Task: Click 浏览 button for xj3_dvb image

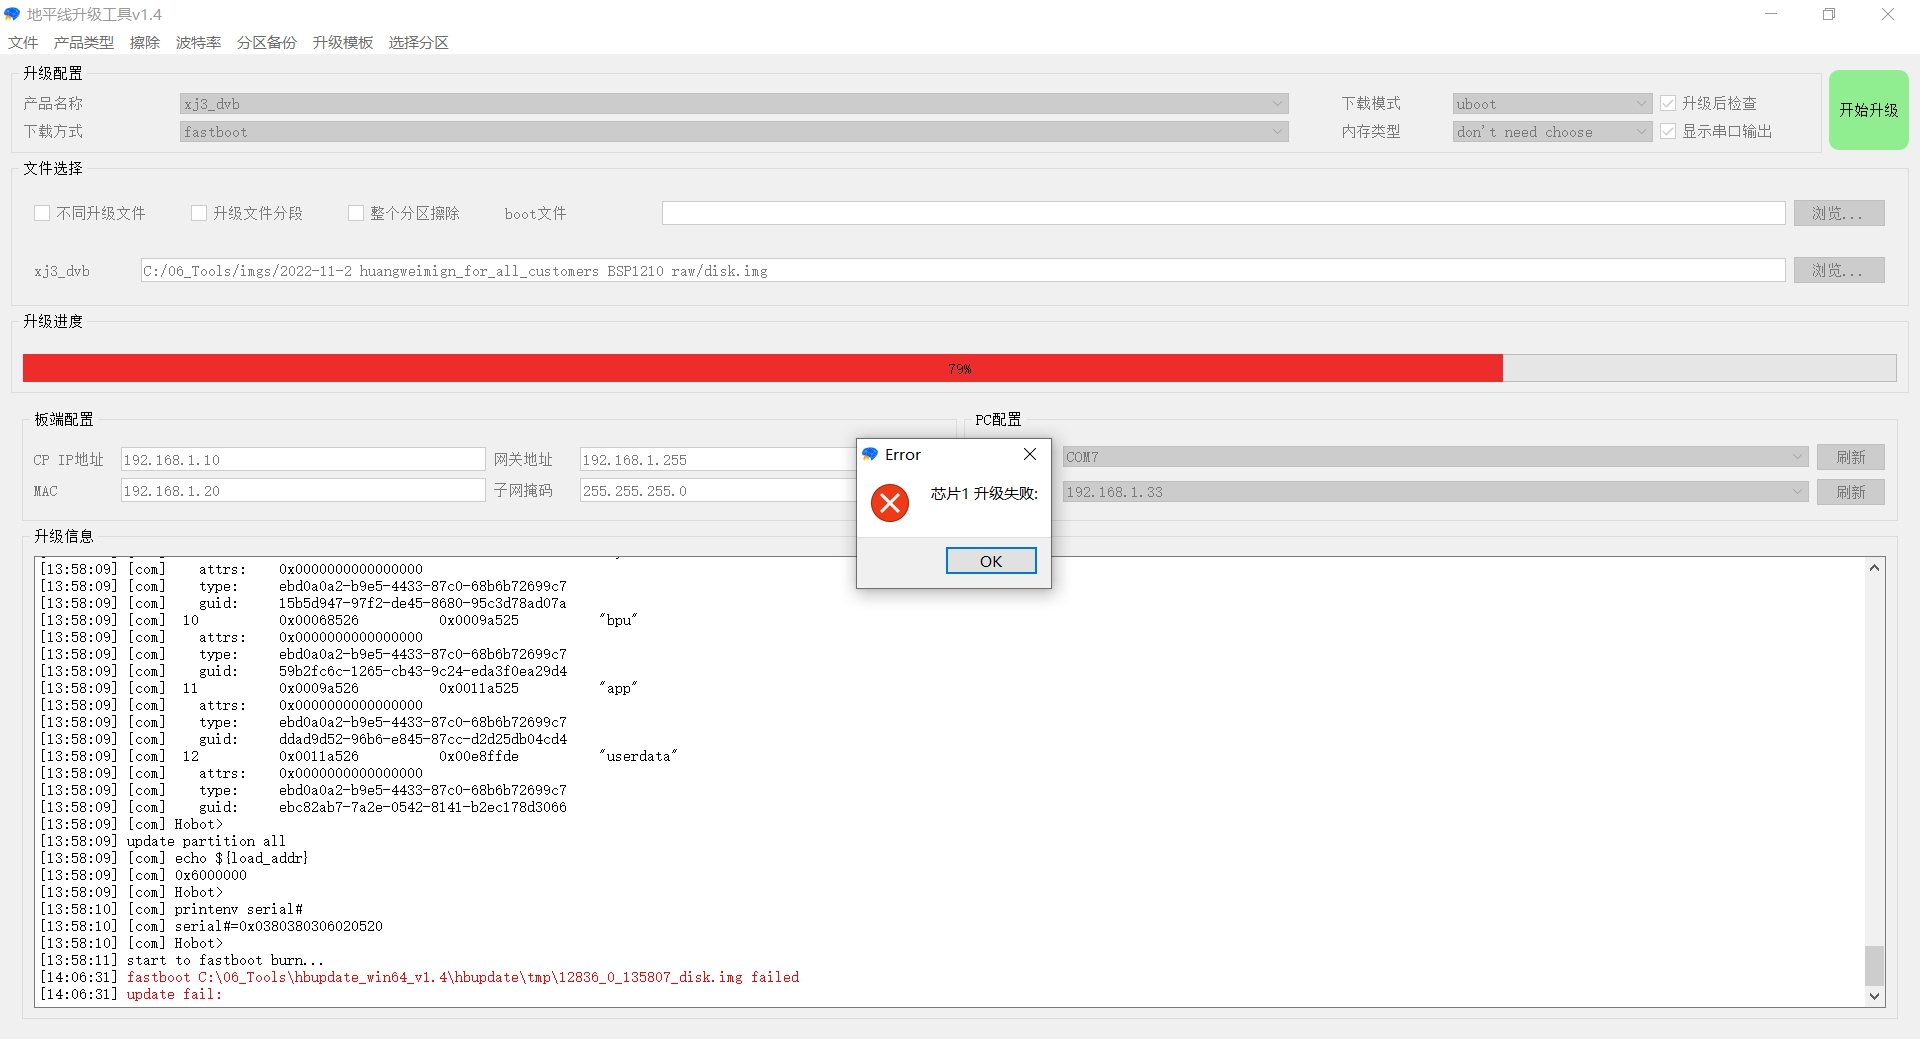Action: pos(1838,270)
